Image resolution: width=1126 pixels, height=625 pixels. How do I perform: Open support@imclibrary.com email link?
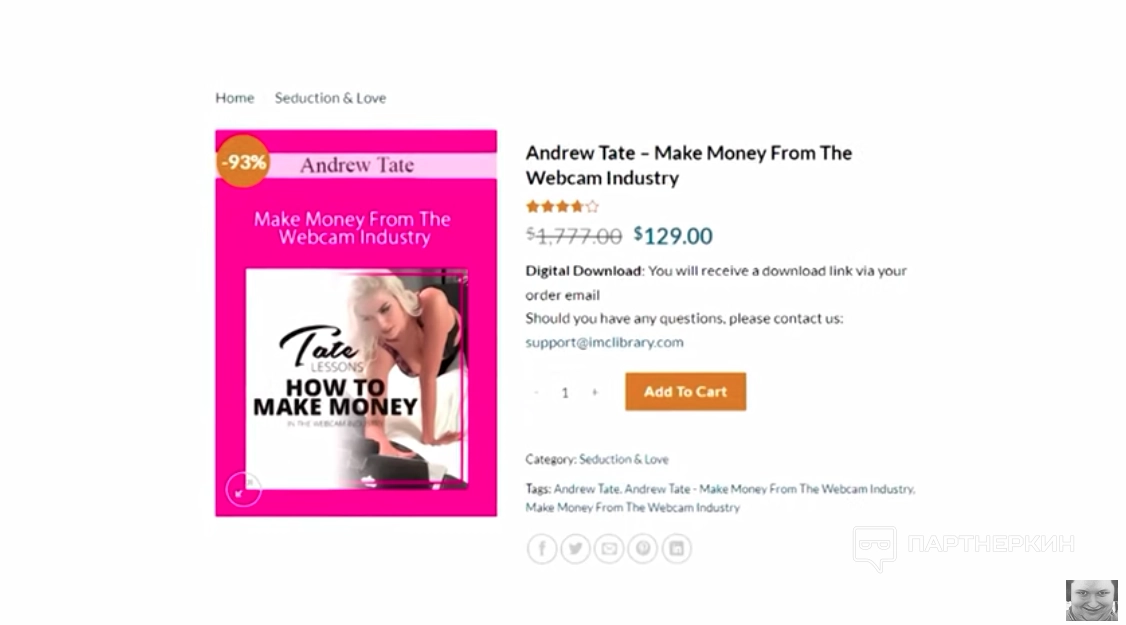(605, 342)
